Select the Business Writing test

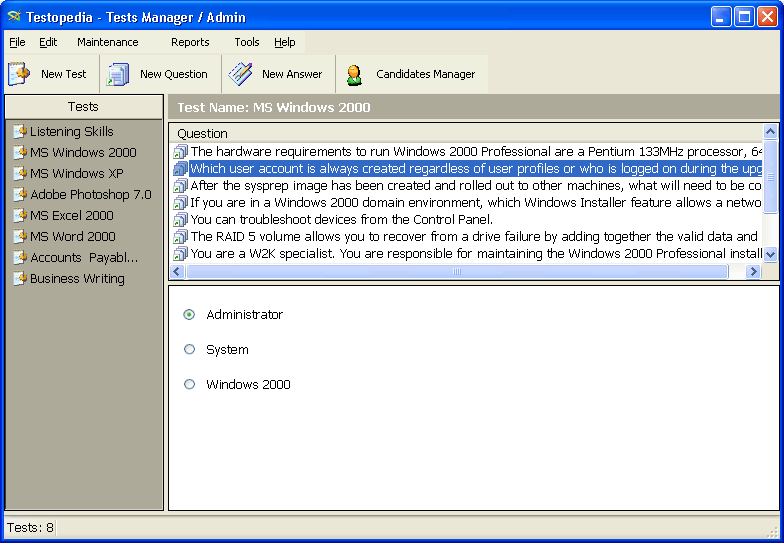coord(77,278)
